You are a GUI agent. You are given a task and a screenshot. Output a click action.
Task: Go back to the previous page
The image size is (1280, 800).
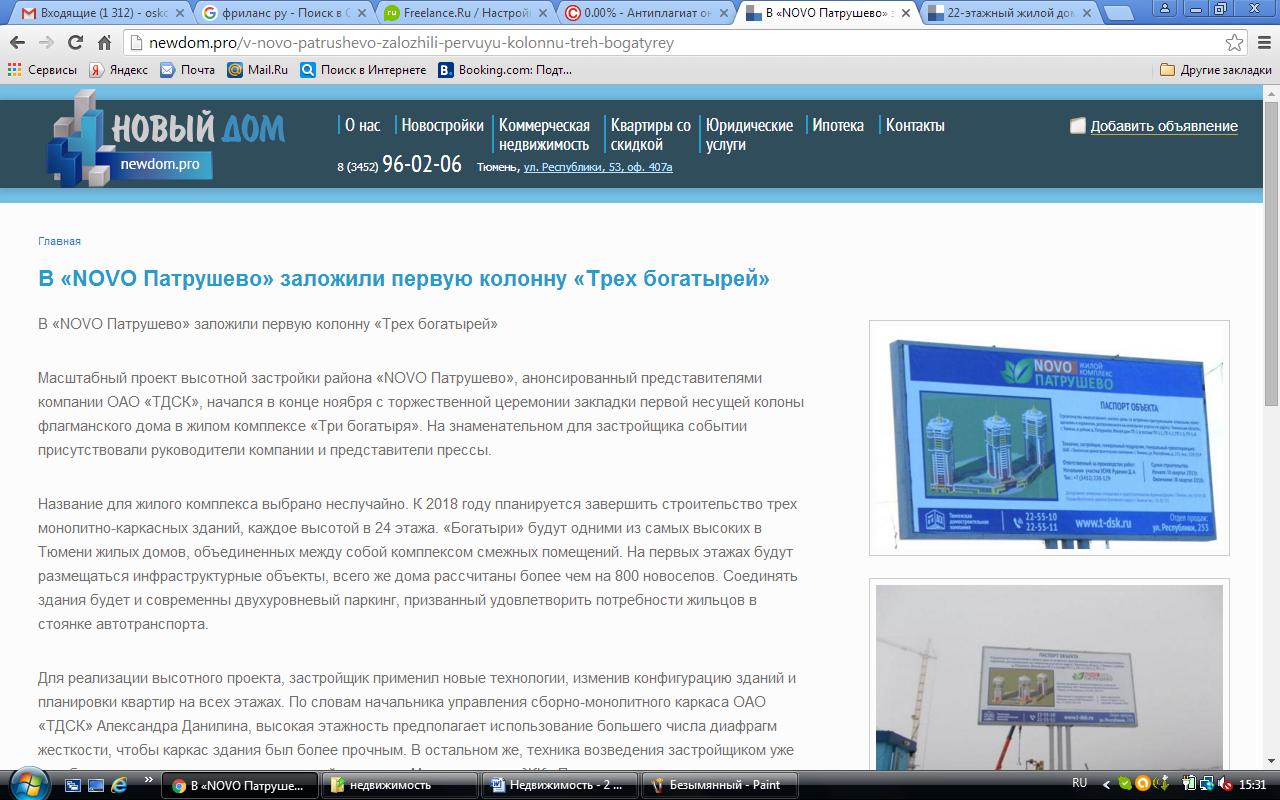[17, 43]
